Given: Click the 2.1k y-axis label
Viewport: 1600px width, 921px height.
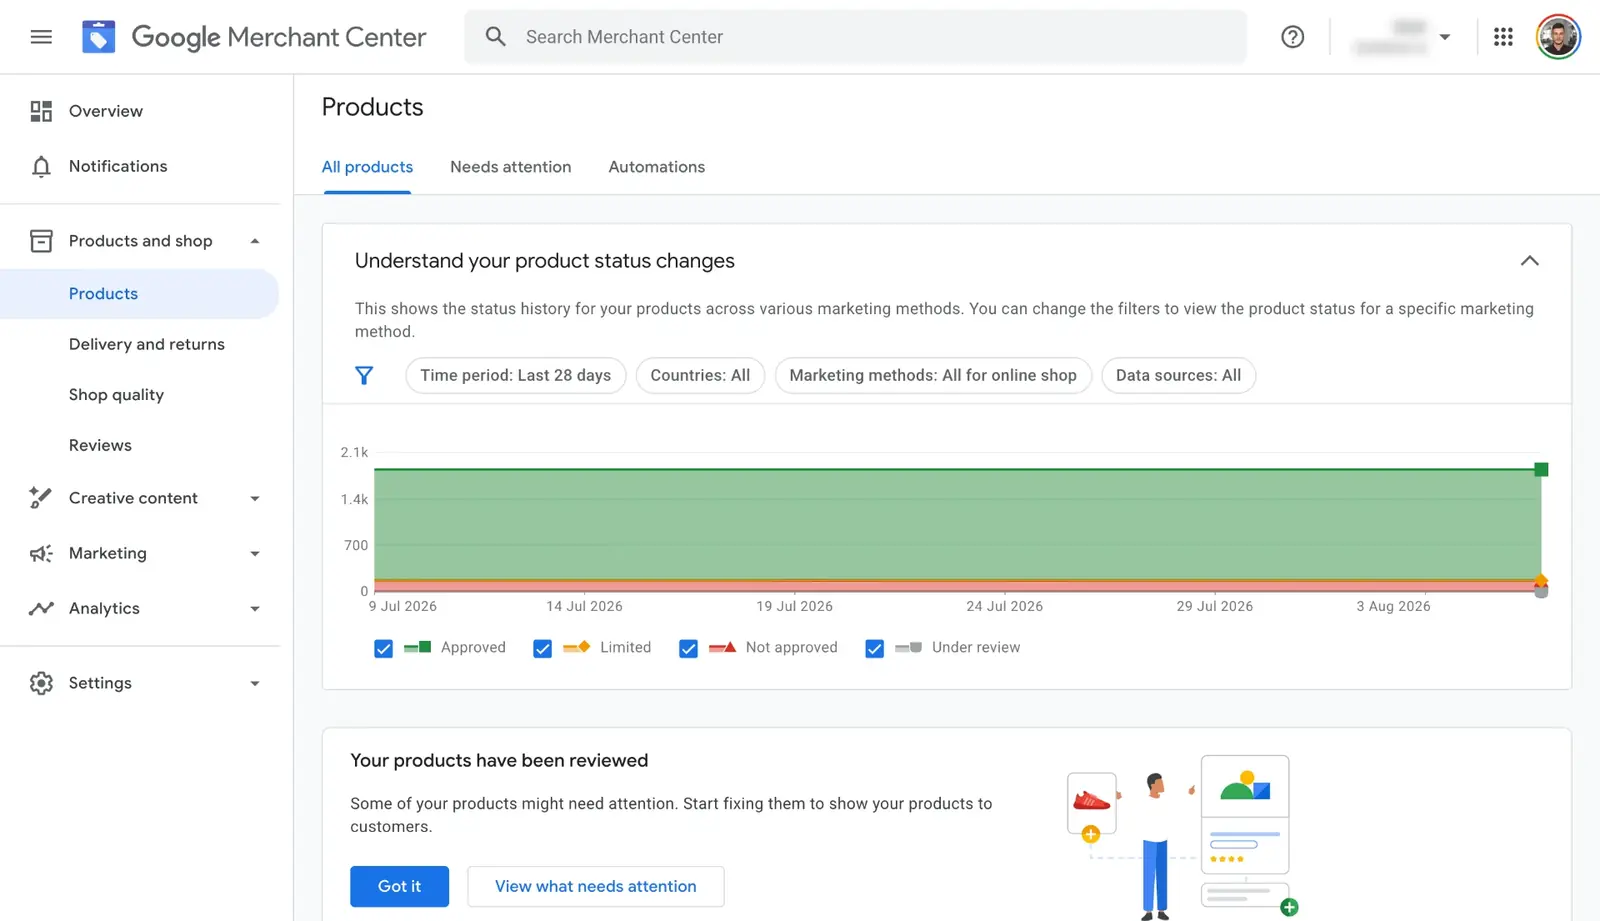Looking at the screenshot, I should click(x=354, y=452).
